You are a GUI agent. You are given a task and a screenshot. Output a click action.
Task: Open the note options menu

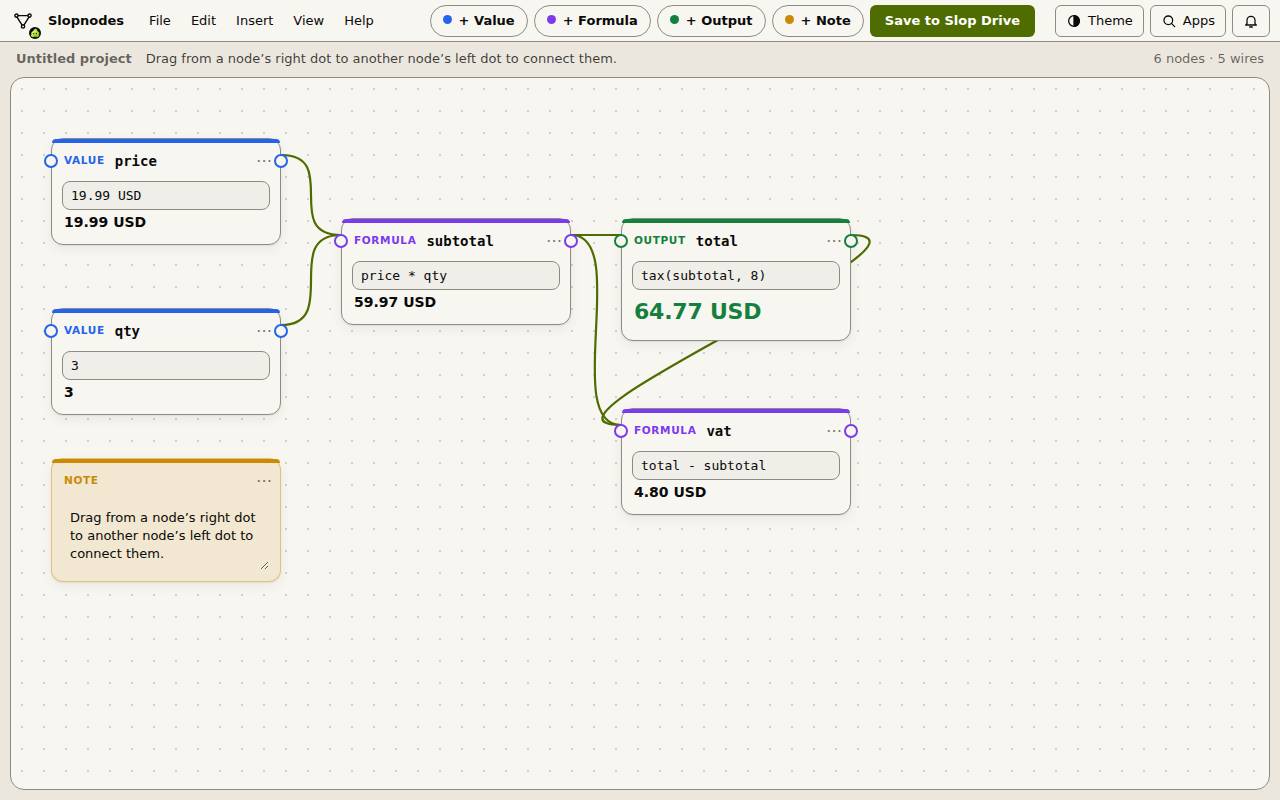coord(264,481)
